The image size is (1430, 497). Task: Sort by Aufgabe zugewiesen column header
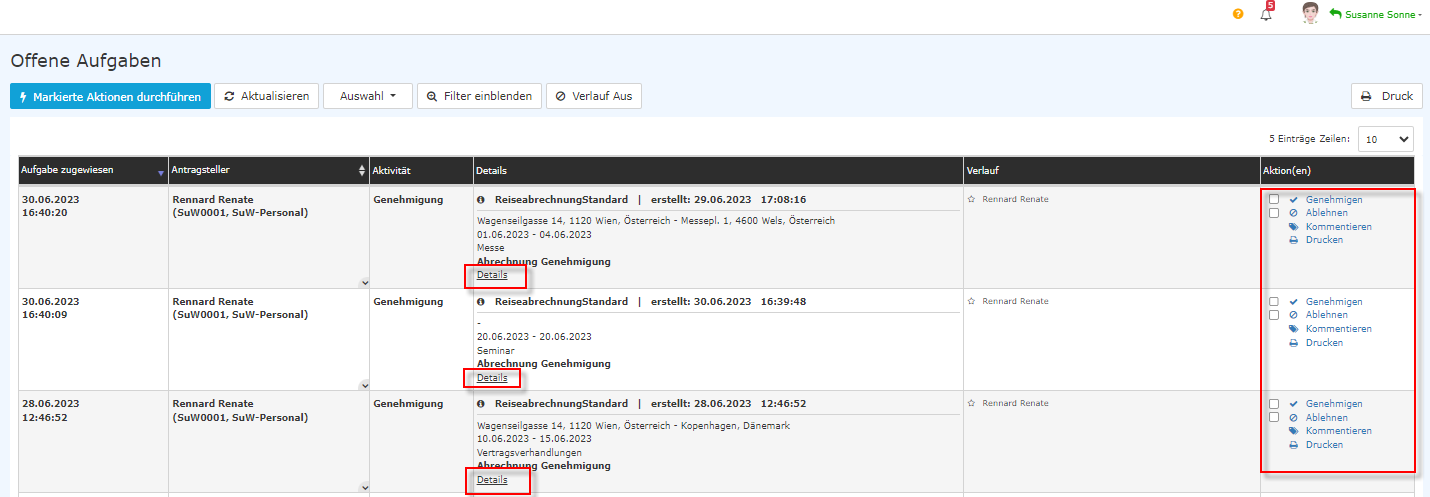tap(92, 170)
